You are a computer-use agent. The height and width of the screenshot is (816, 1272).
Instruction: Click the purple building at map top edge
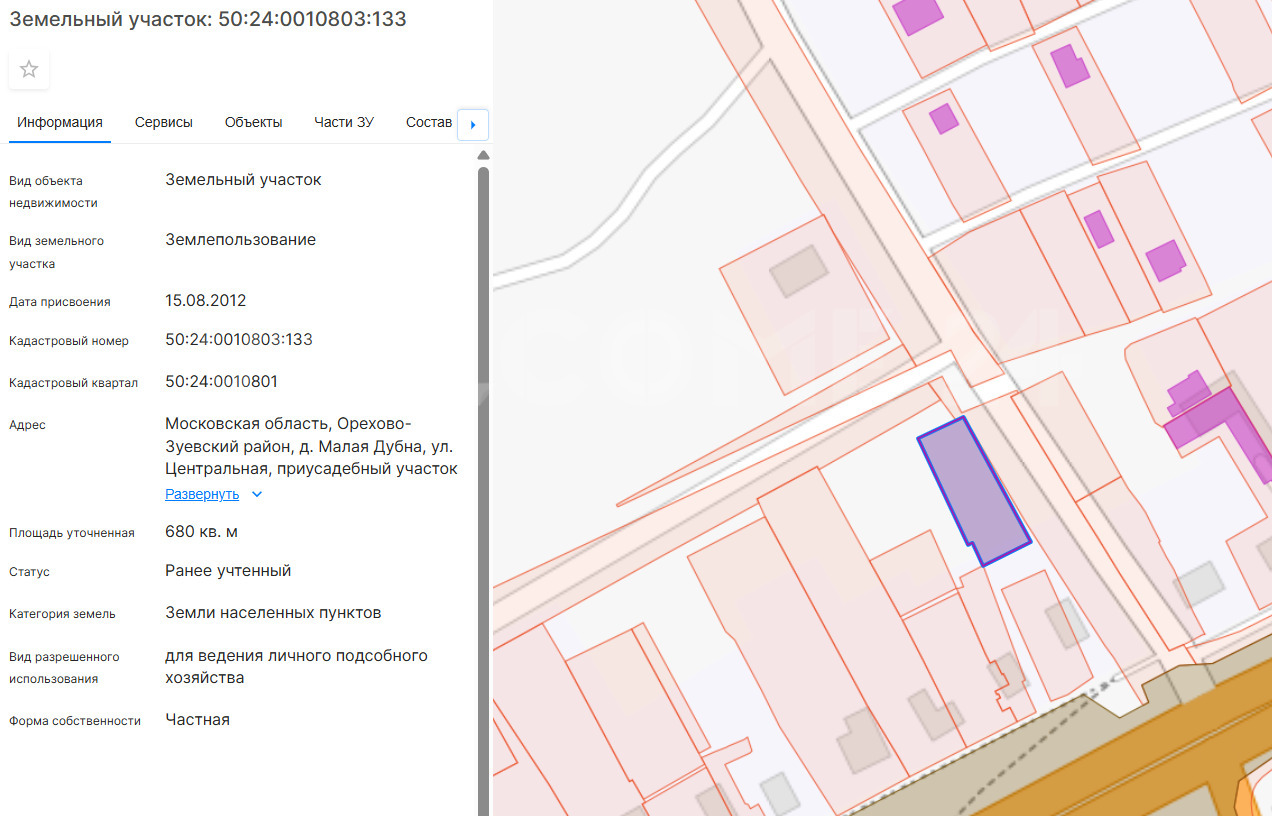917,15
